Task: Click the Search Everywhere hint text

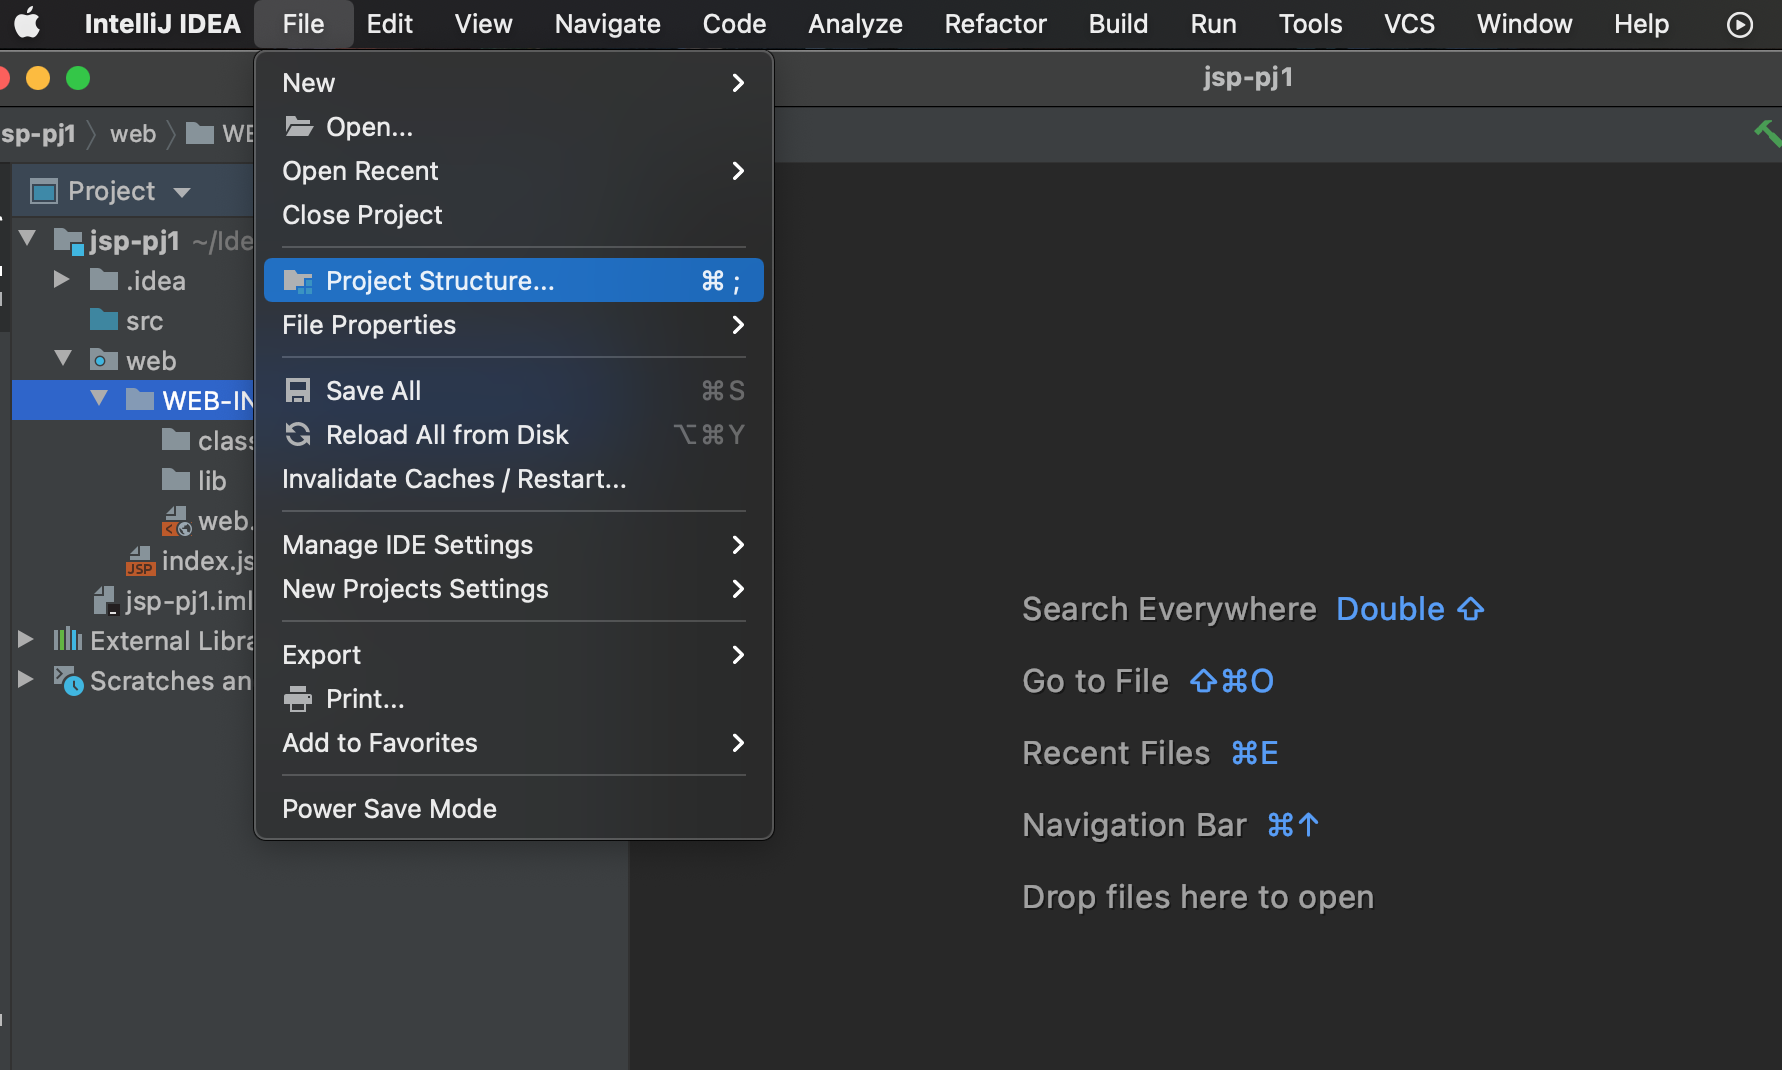Action: pyautogui.click(x=1169, y=609)
